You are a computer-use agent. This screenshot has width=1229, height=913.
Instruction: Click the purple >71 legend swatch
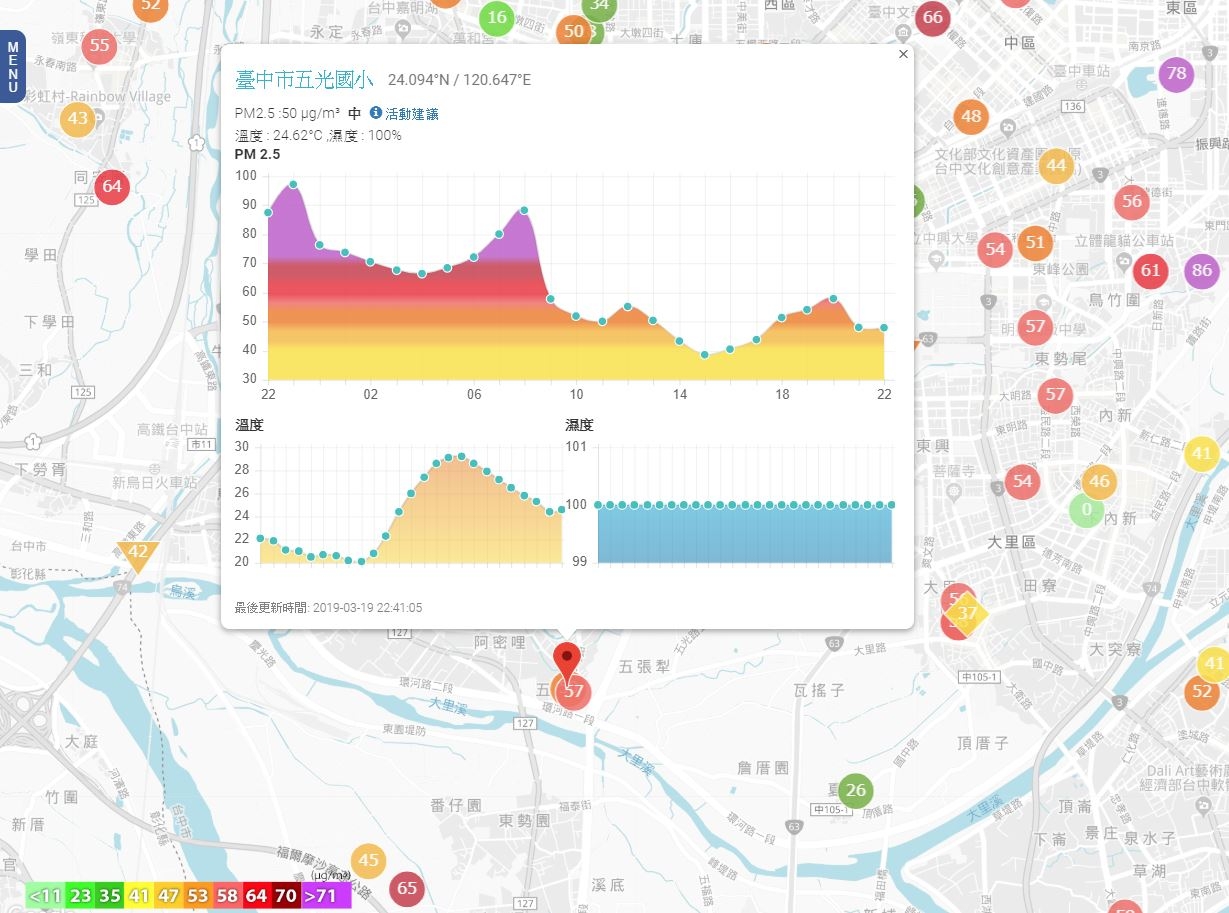pos(326,896)
